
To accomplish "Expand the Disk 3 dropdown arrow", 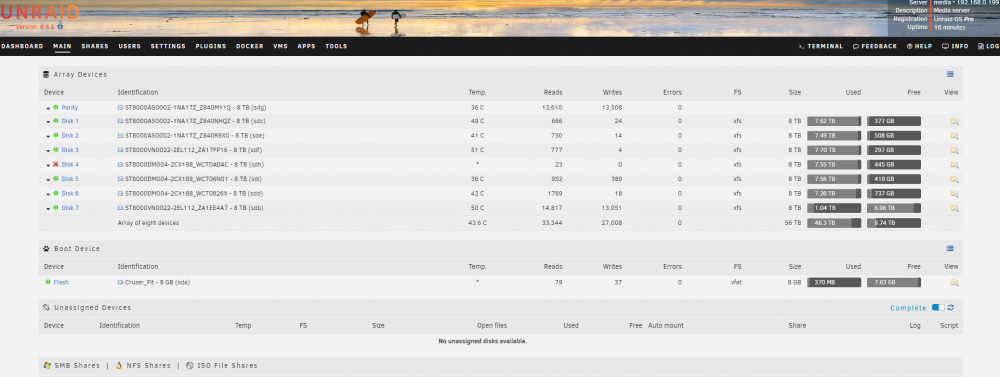I will tap(48, 151).
